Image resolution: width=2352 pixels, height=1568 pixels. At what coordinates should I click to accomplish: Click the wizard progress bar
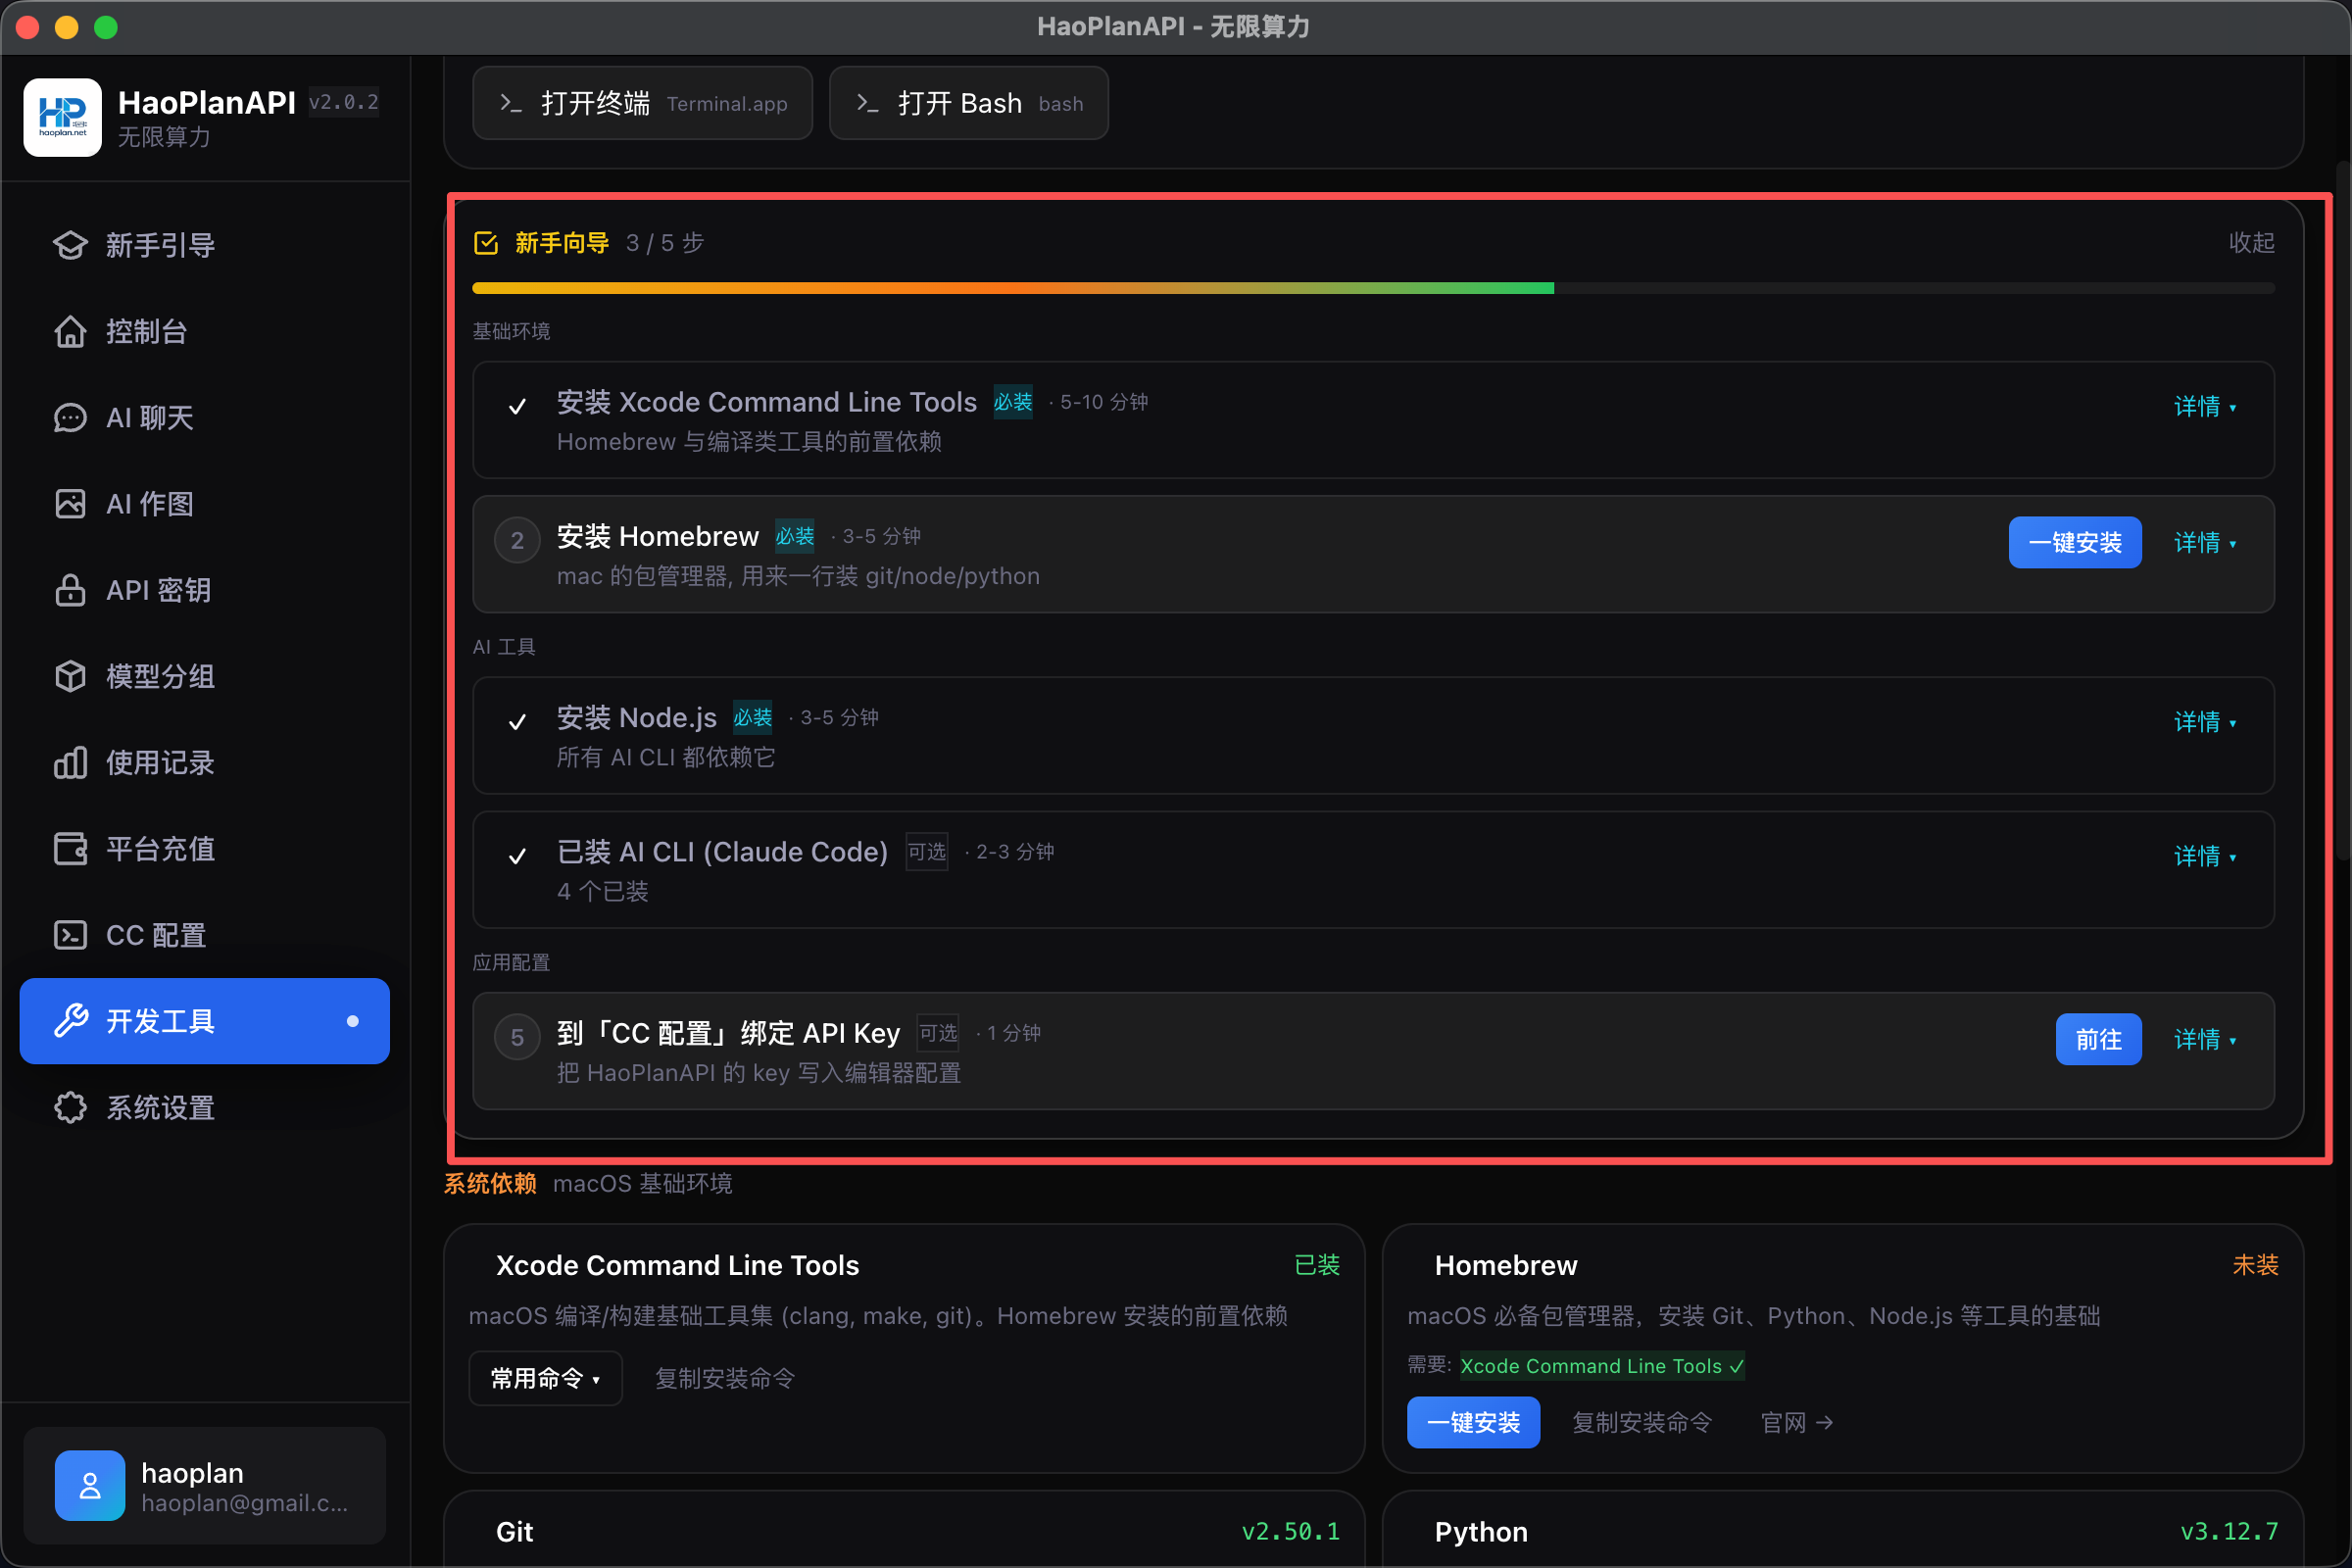click(x=1373, y=288)
